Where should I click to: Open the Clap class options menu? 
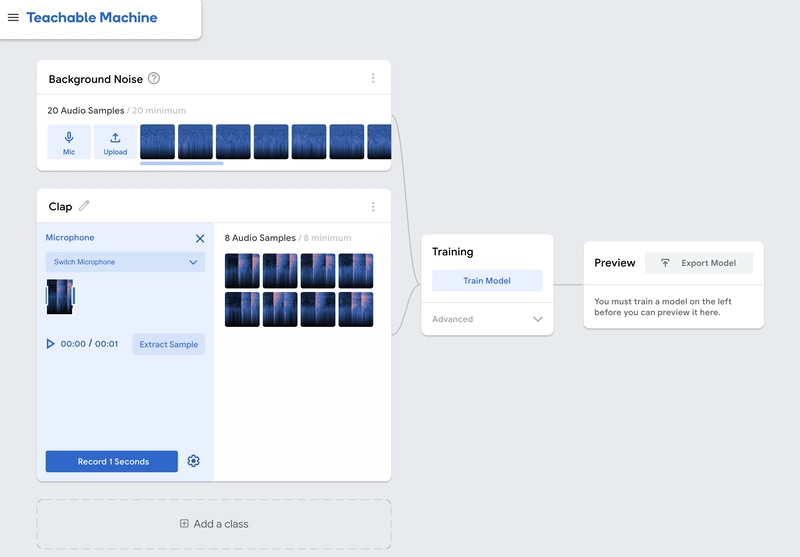(373, 207)
